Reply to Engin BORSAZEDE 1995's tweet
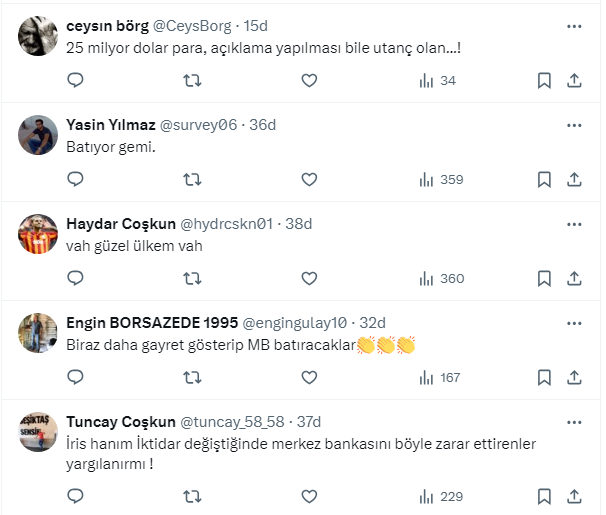The width and height of the screenshot is (606, 515). [x=75, y=378]
